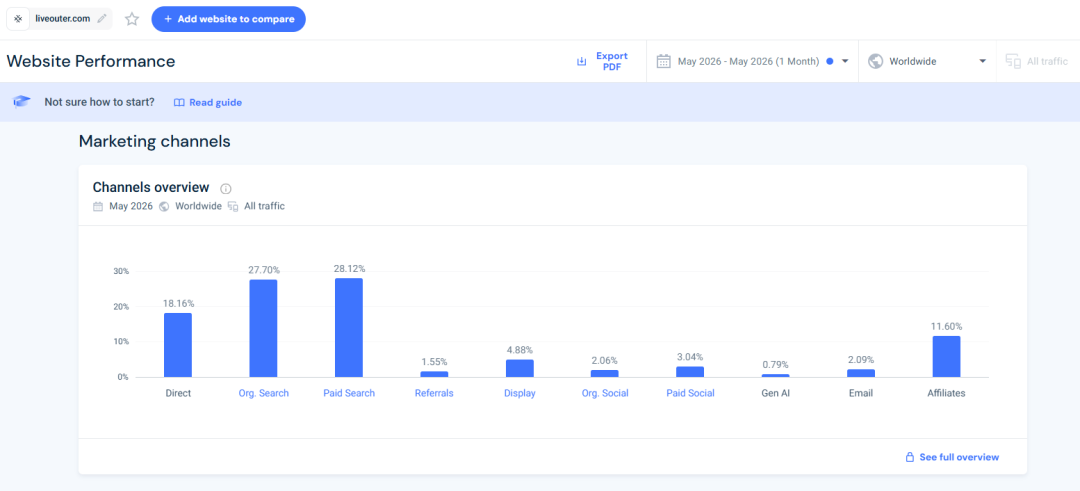Open the locked See full overview link
The height and width of the screenshot is (491, 1080).
(952, 457)
